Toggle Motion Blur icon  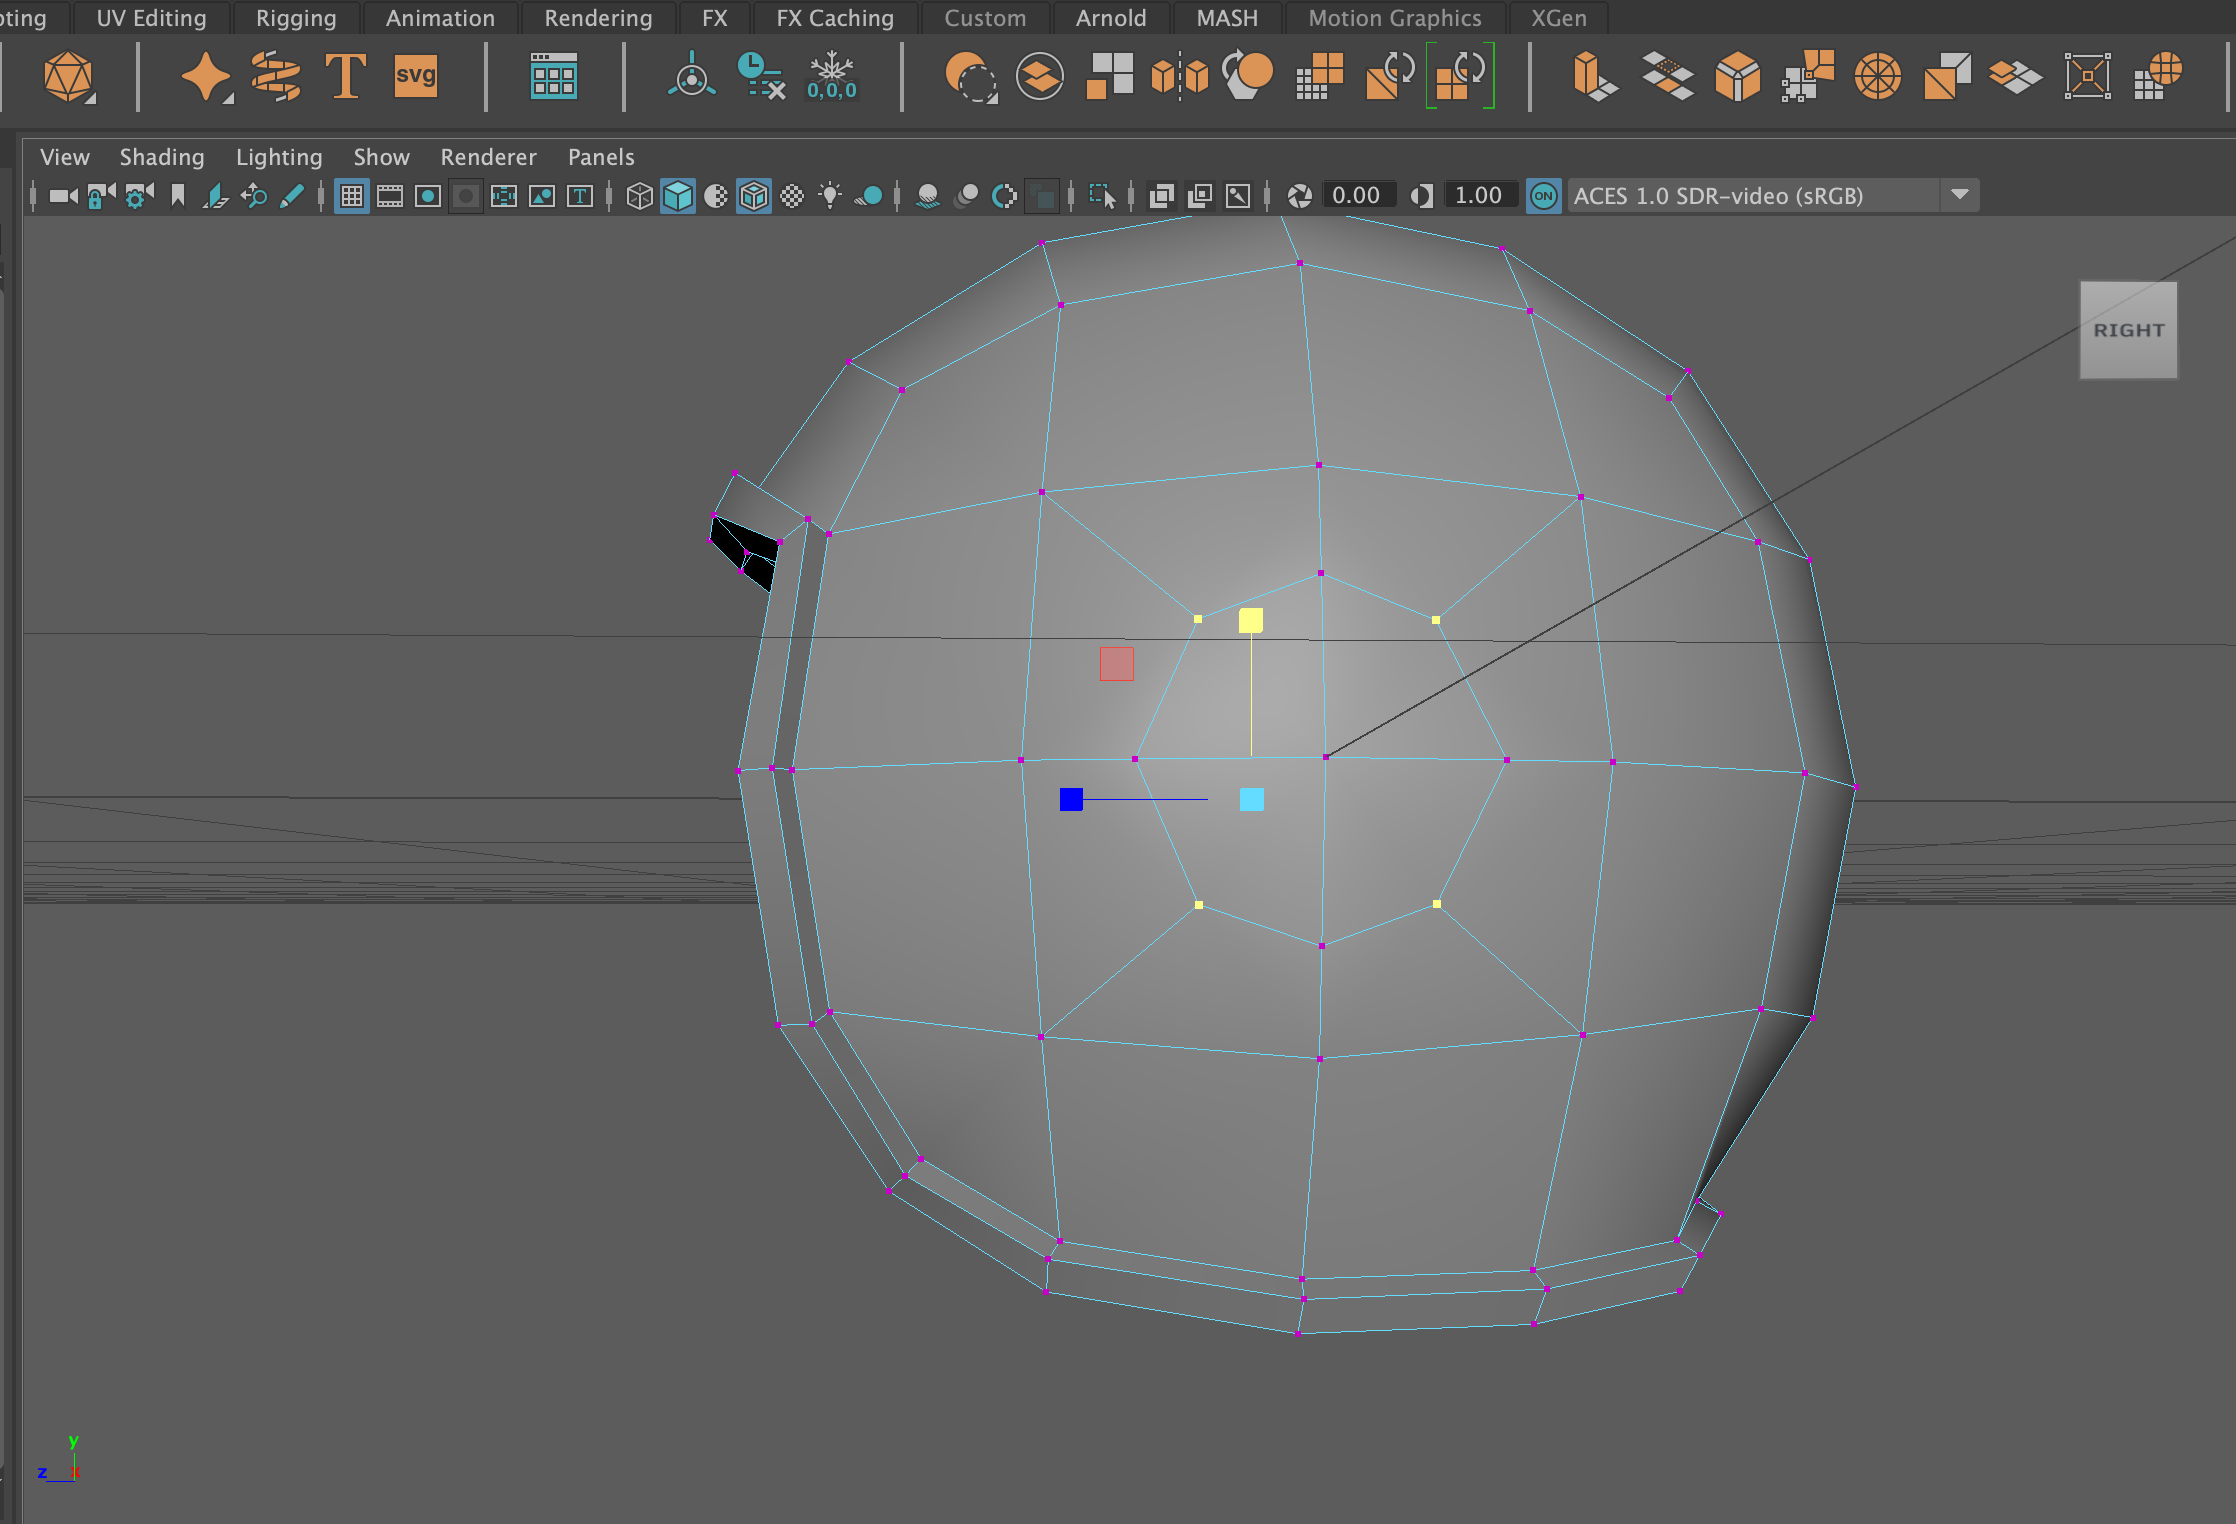(966, 196)
